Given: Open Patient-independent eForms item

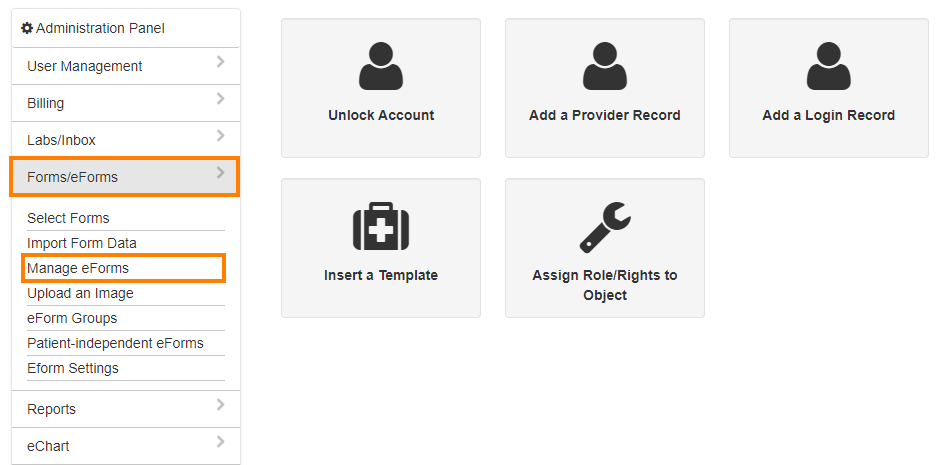Looking at the screenshot, I should [x=116, y=343].
